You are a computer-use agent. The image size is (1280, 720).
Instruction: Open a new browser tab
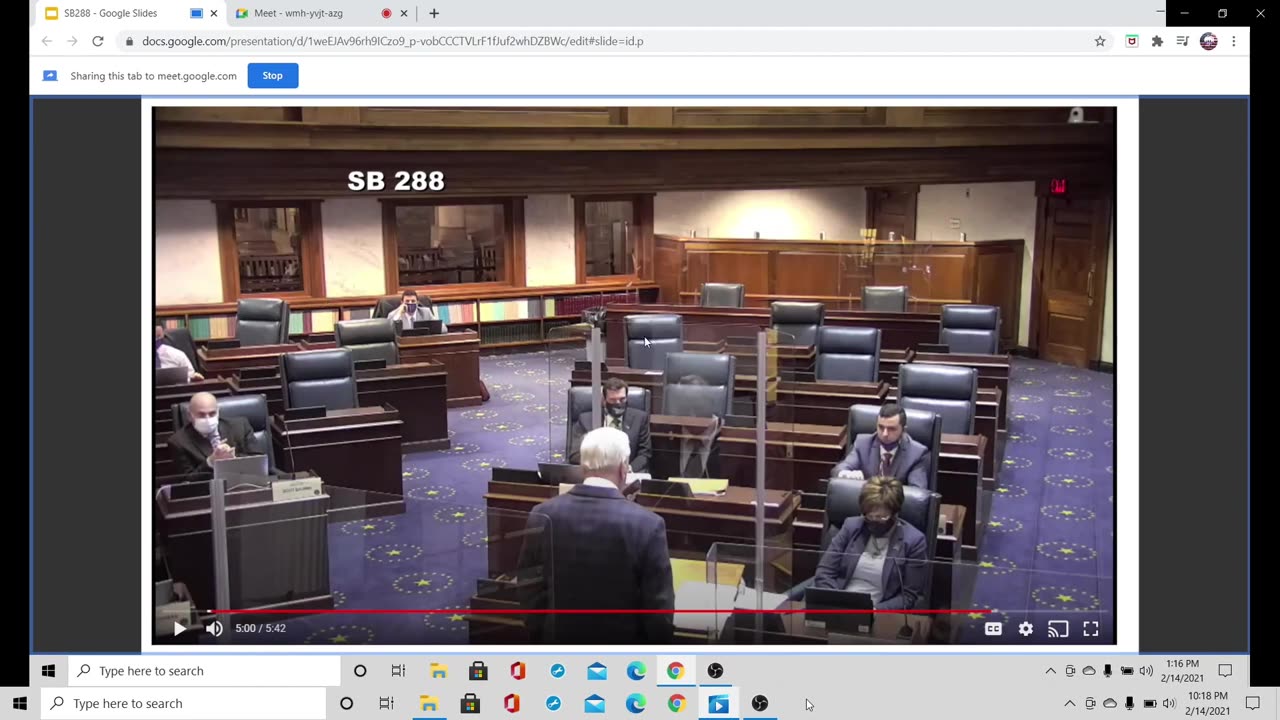click(433, 13)
